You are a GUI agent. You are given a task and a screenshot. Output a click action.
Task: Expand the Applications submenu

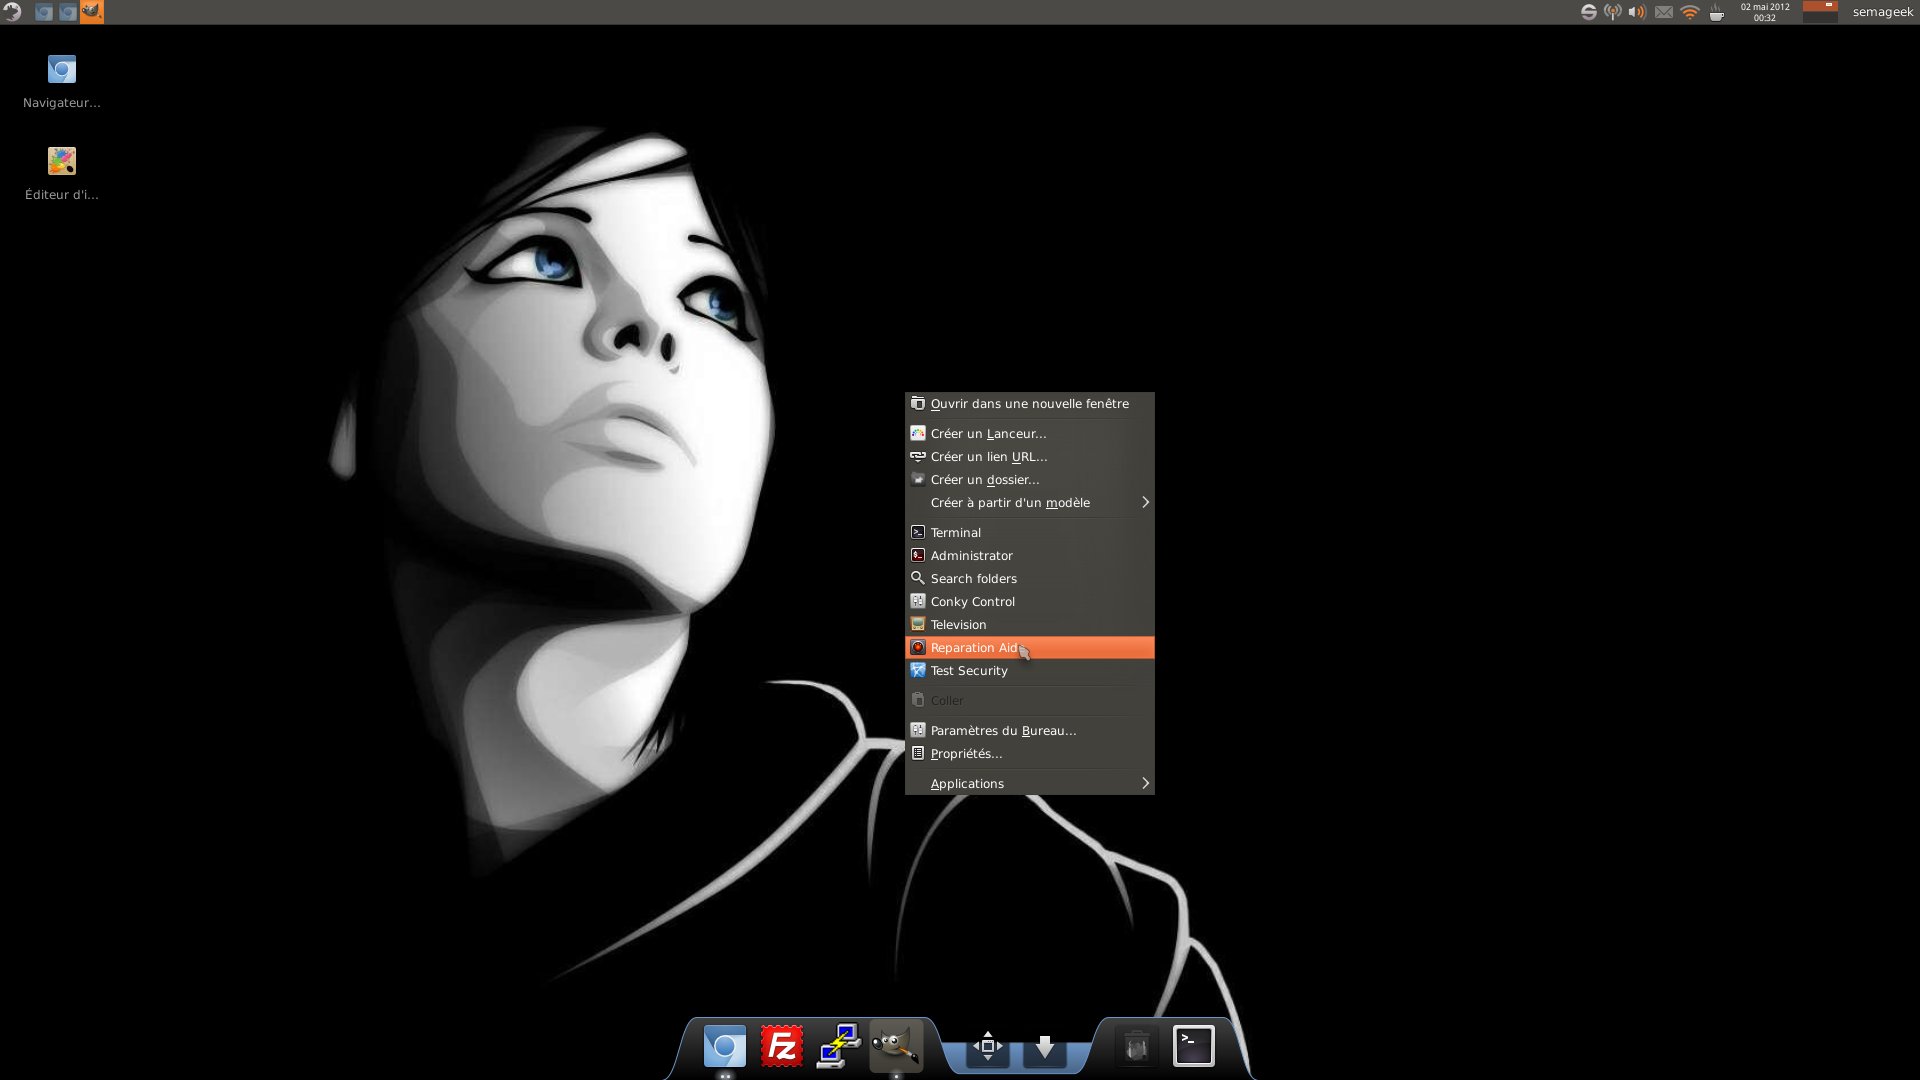tap(1030, 784)
